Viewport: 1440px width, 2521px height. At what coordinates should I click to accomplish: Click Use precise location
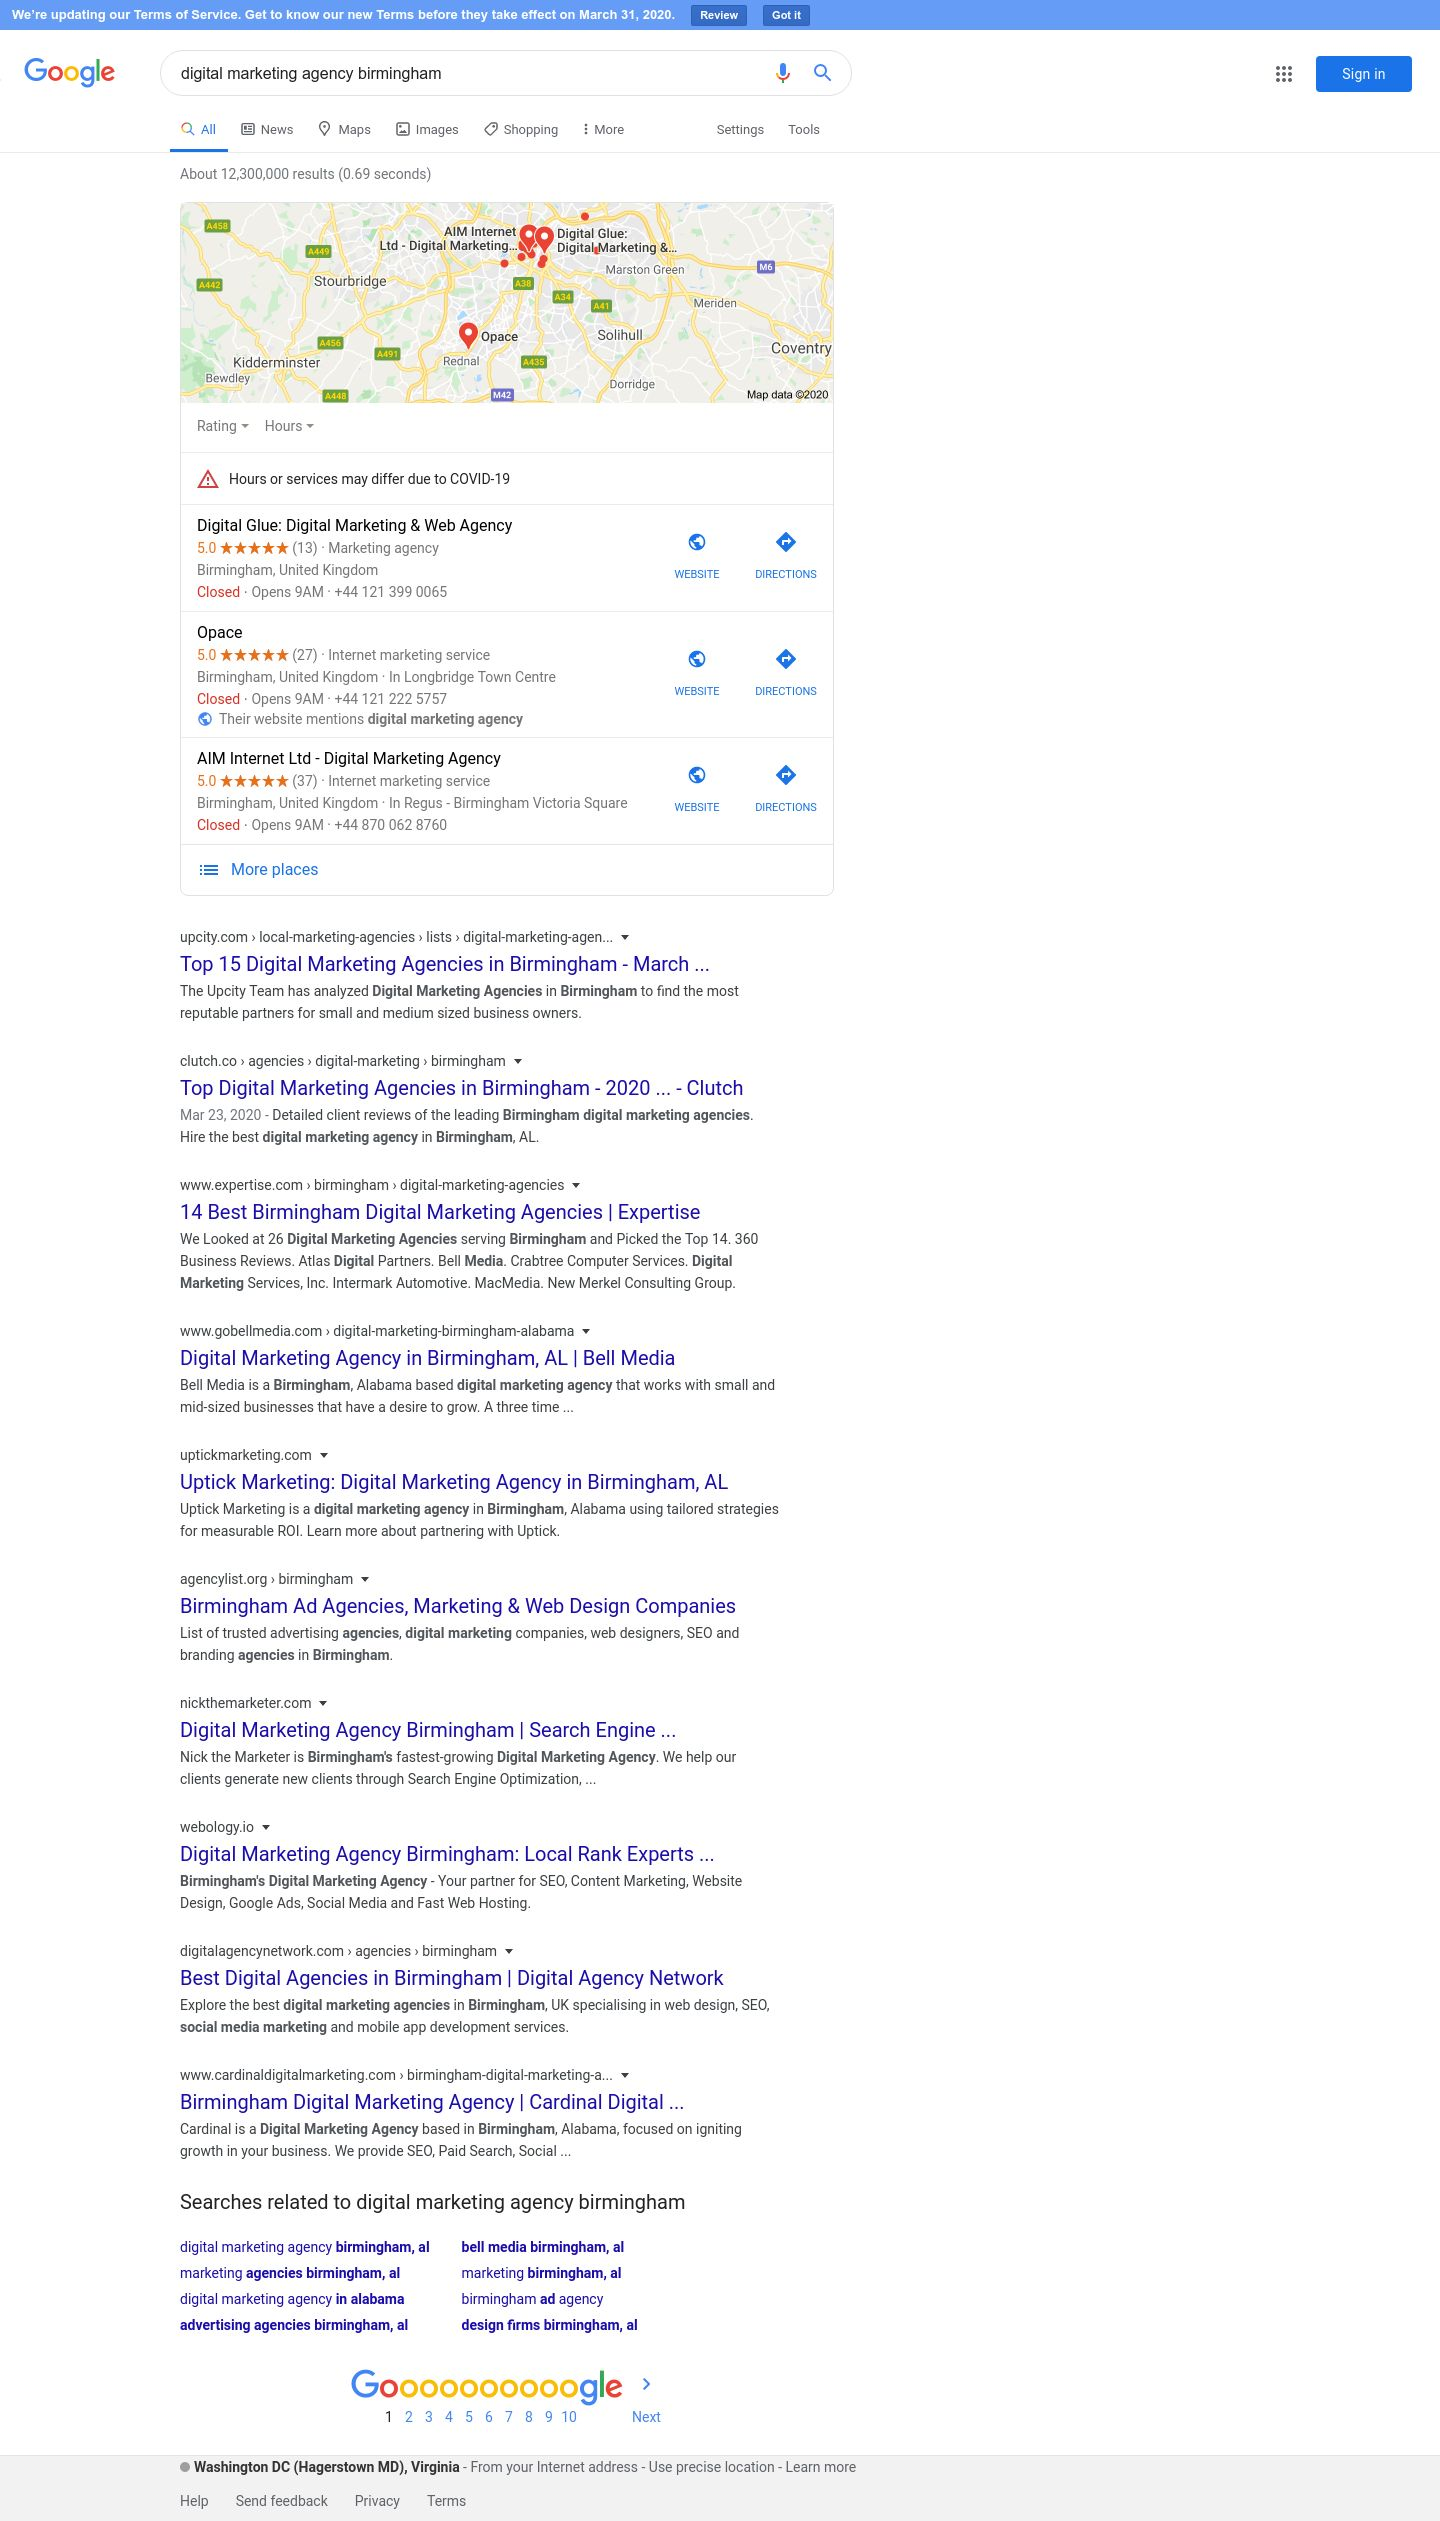pos(711,2467)
